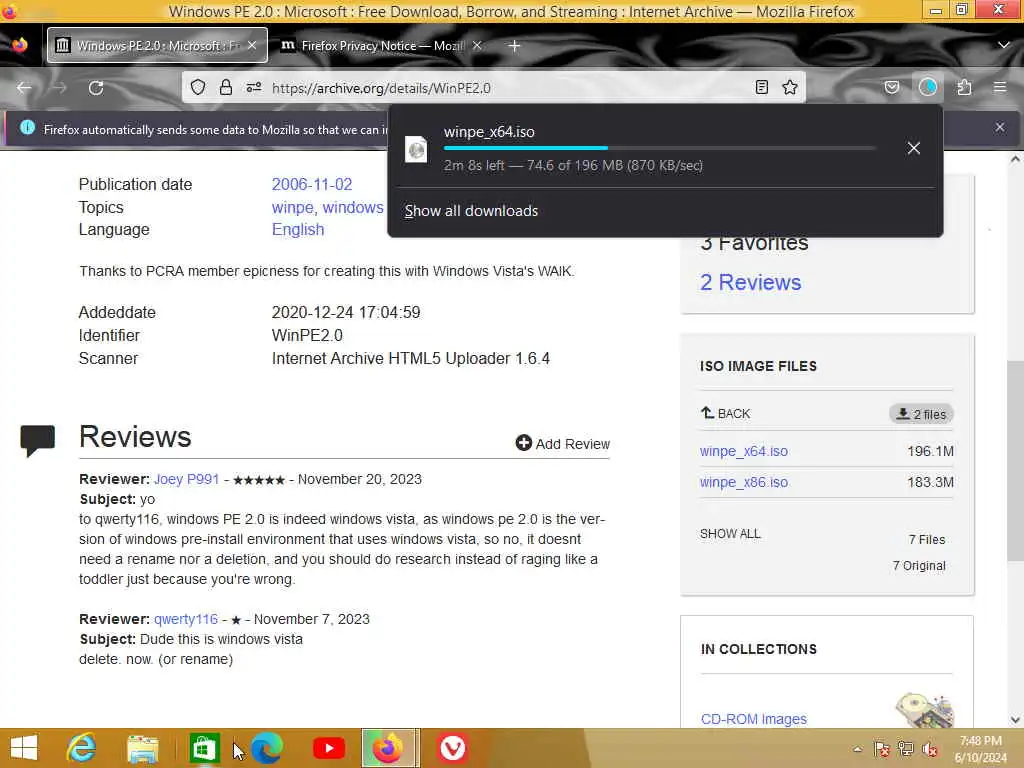Open YouTube taskbar icon
The image size is (1024, 768).
(328, 748)
